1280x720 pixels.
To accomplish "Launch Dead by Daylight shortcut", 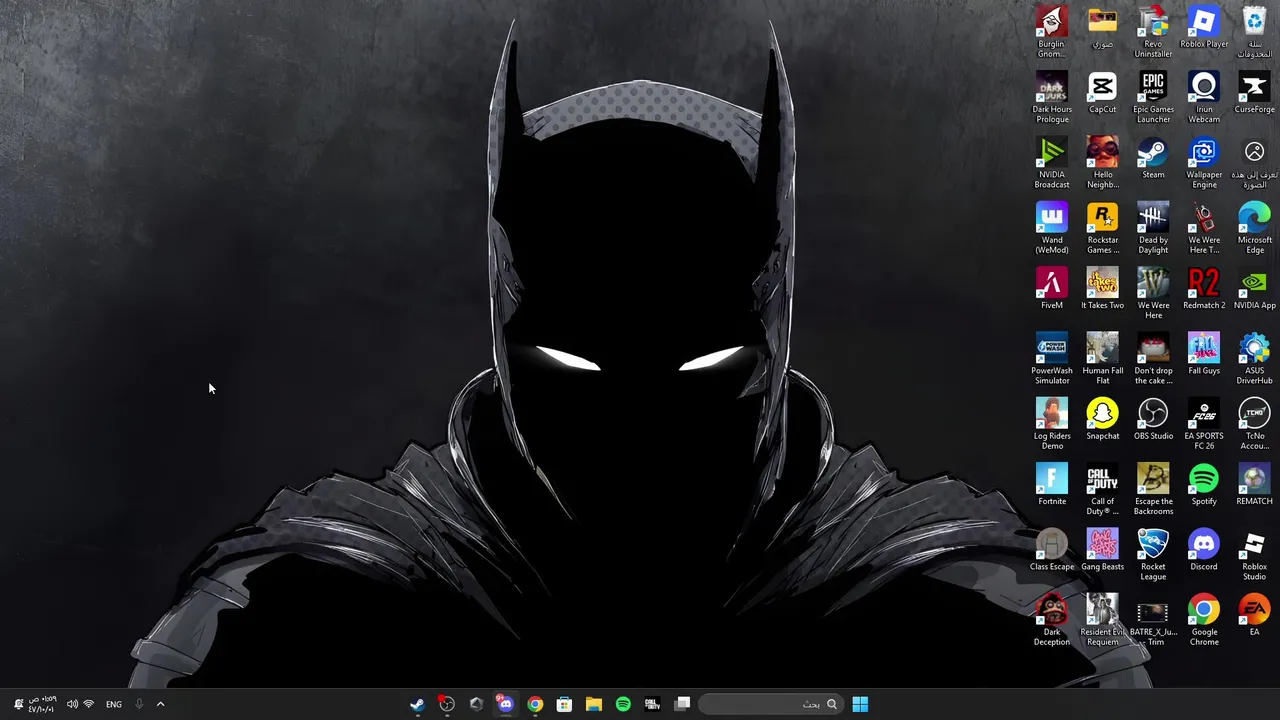I will pos(1153,228).
